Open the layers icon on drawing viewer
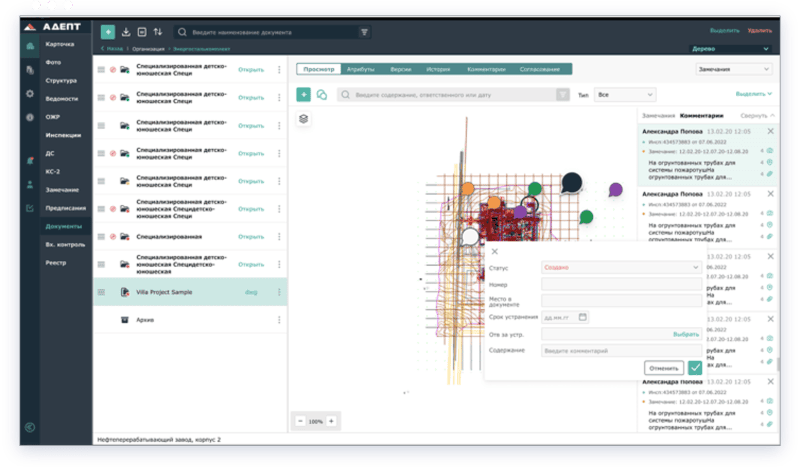This screenshot has height=469, width=800. click(x=303, y=119)
